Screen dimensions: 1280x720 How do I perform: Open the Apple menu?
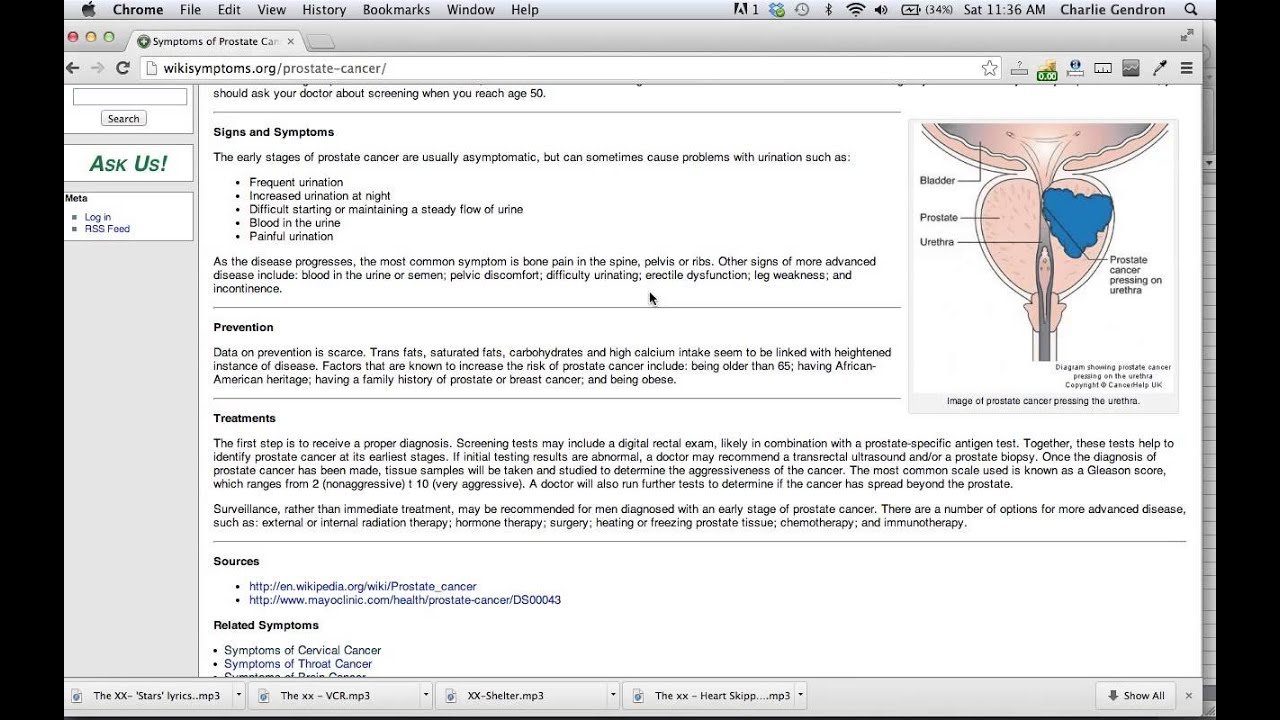coord(88,10)
